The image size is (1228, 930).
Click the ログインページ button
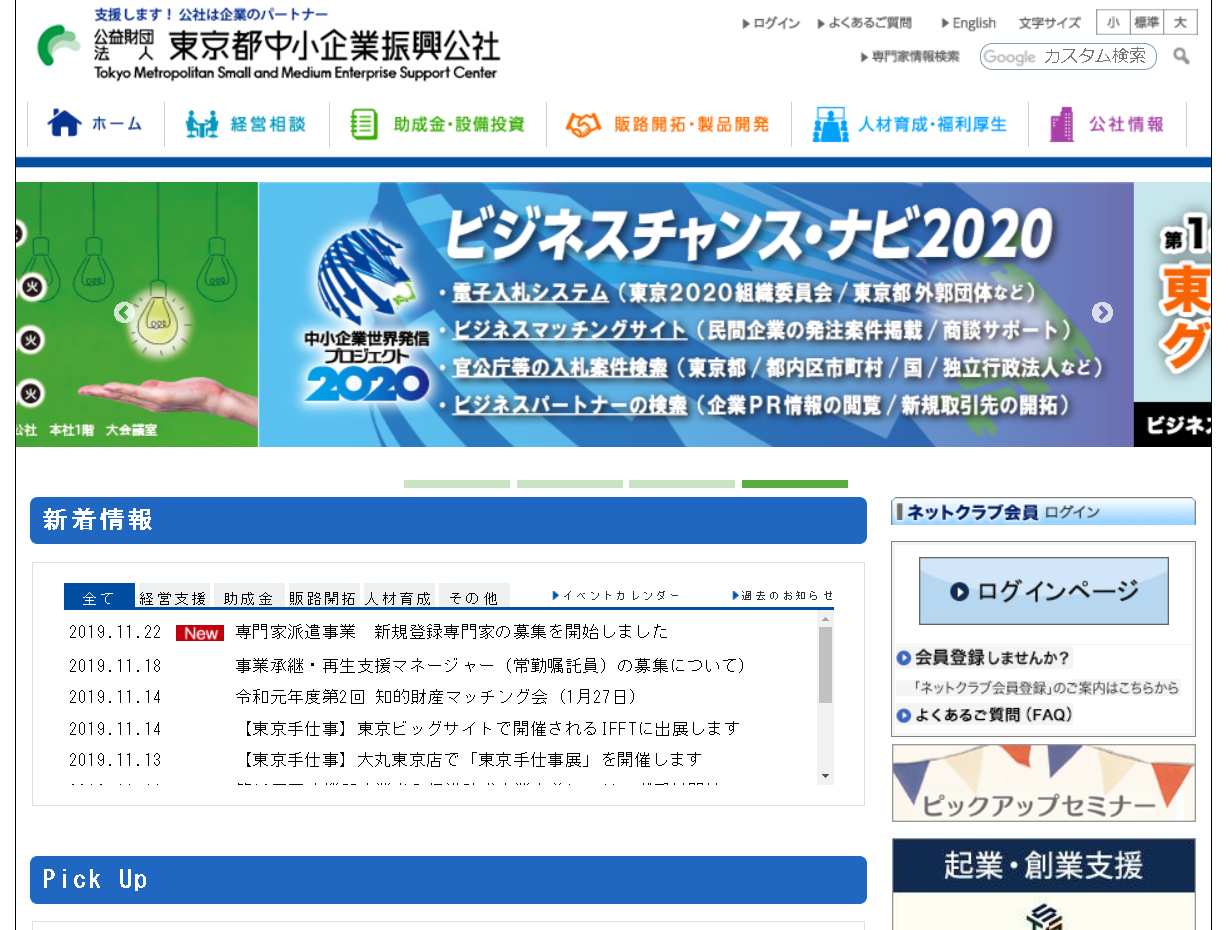click(x=1043, y=590)
